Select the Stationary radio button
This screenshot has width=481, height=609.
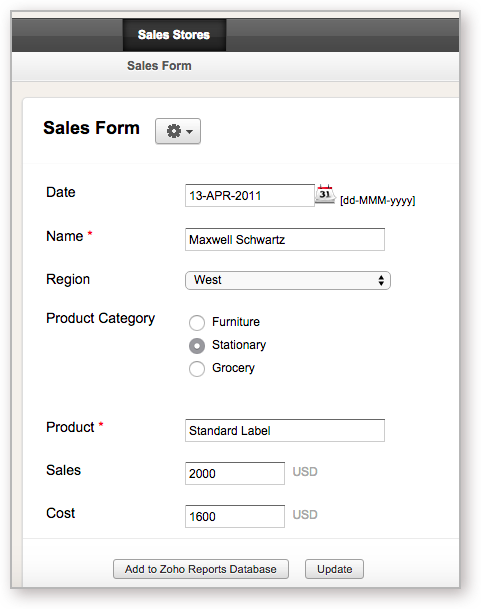(x=197, y=346)
